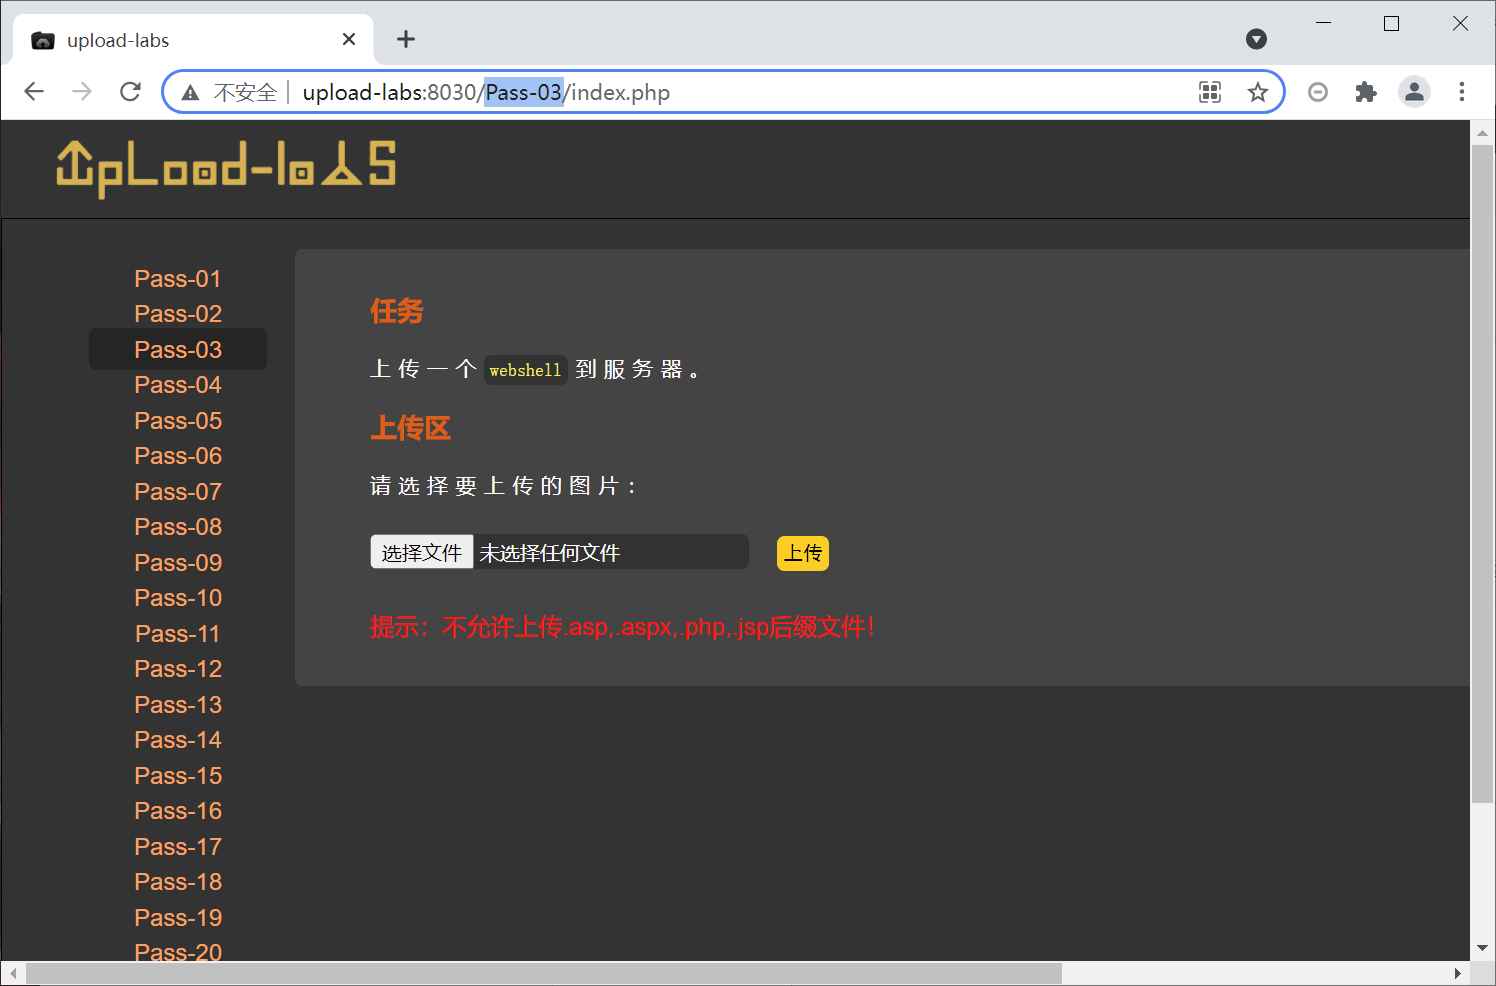Open a new tab with the plus button
The image size is (1496, 986).
tap(405, 39)
